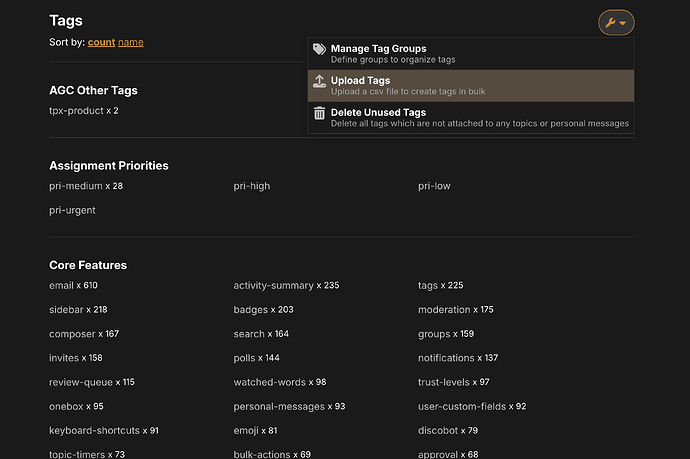Click the Assignment Priorities group heading
The width and height of the screenshot is (690, 459).
pos(109,166)
